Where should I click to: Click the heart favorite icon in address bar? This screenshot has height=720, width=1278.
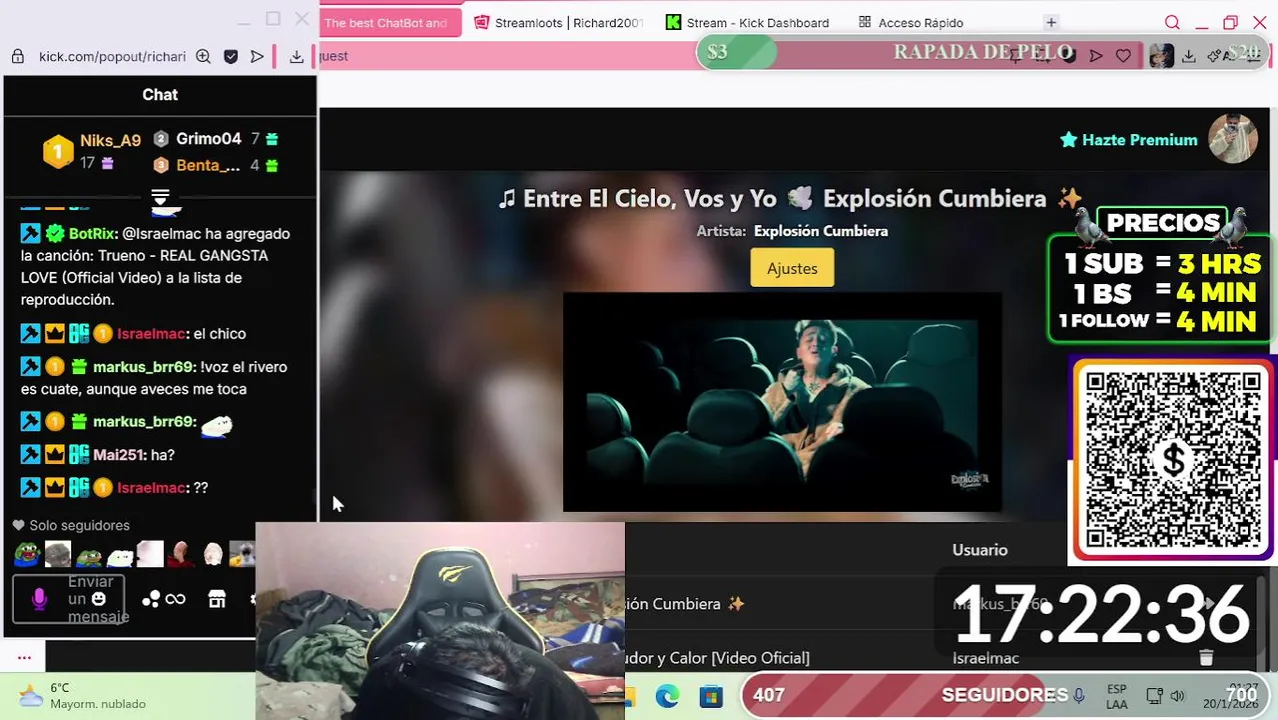pyautogui.click(x=1123, y=56)
